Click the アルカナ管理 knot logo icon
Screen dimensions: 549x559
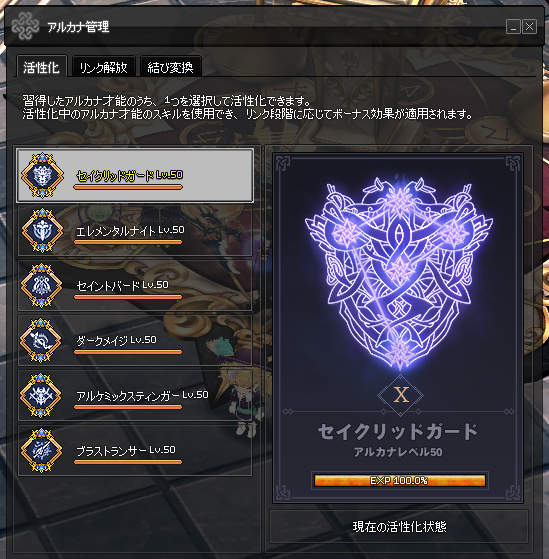(25, 26)
